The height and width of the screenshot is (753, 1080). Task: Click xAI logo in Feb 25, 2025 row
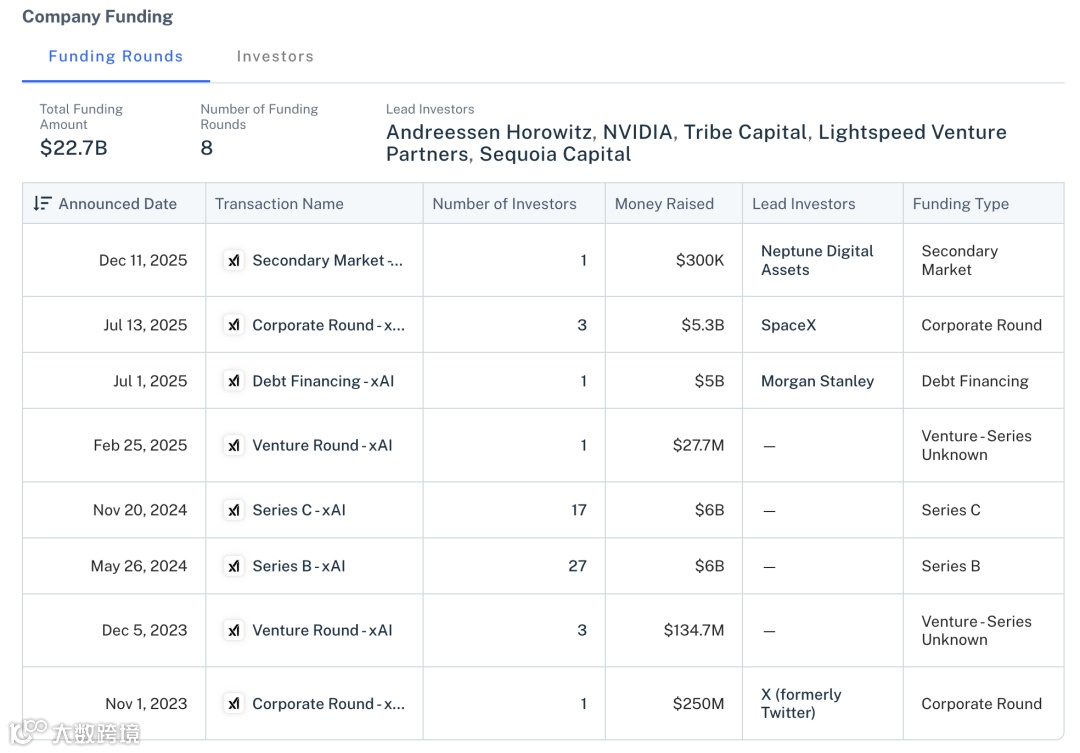coord(234,446)
